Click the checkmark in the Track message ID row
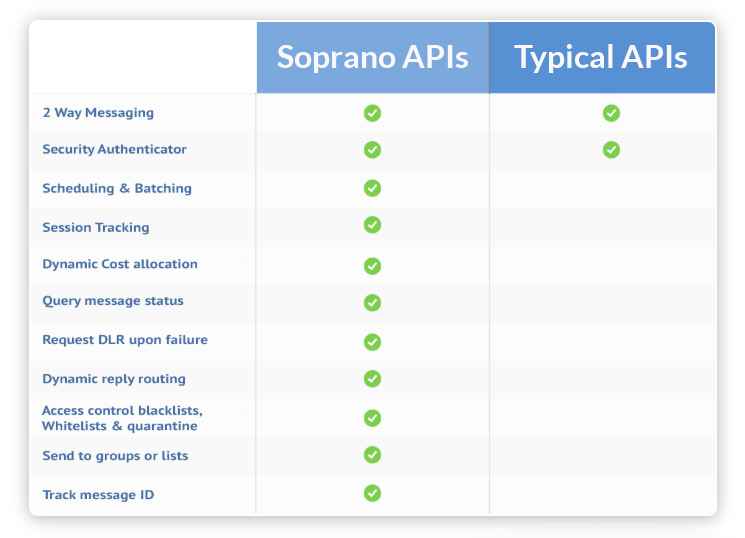The image size is (745, 538). pyautogui.click(x=372, y=493)
